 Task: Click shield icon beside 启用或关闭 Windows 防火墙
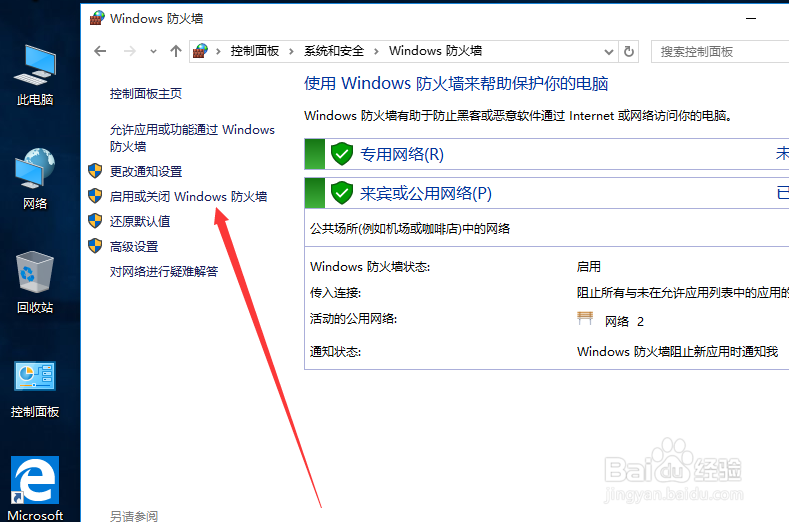[x=95, y=196]
